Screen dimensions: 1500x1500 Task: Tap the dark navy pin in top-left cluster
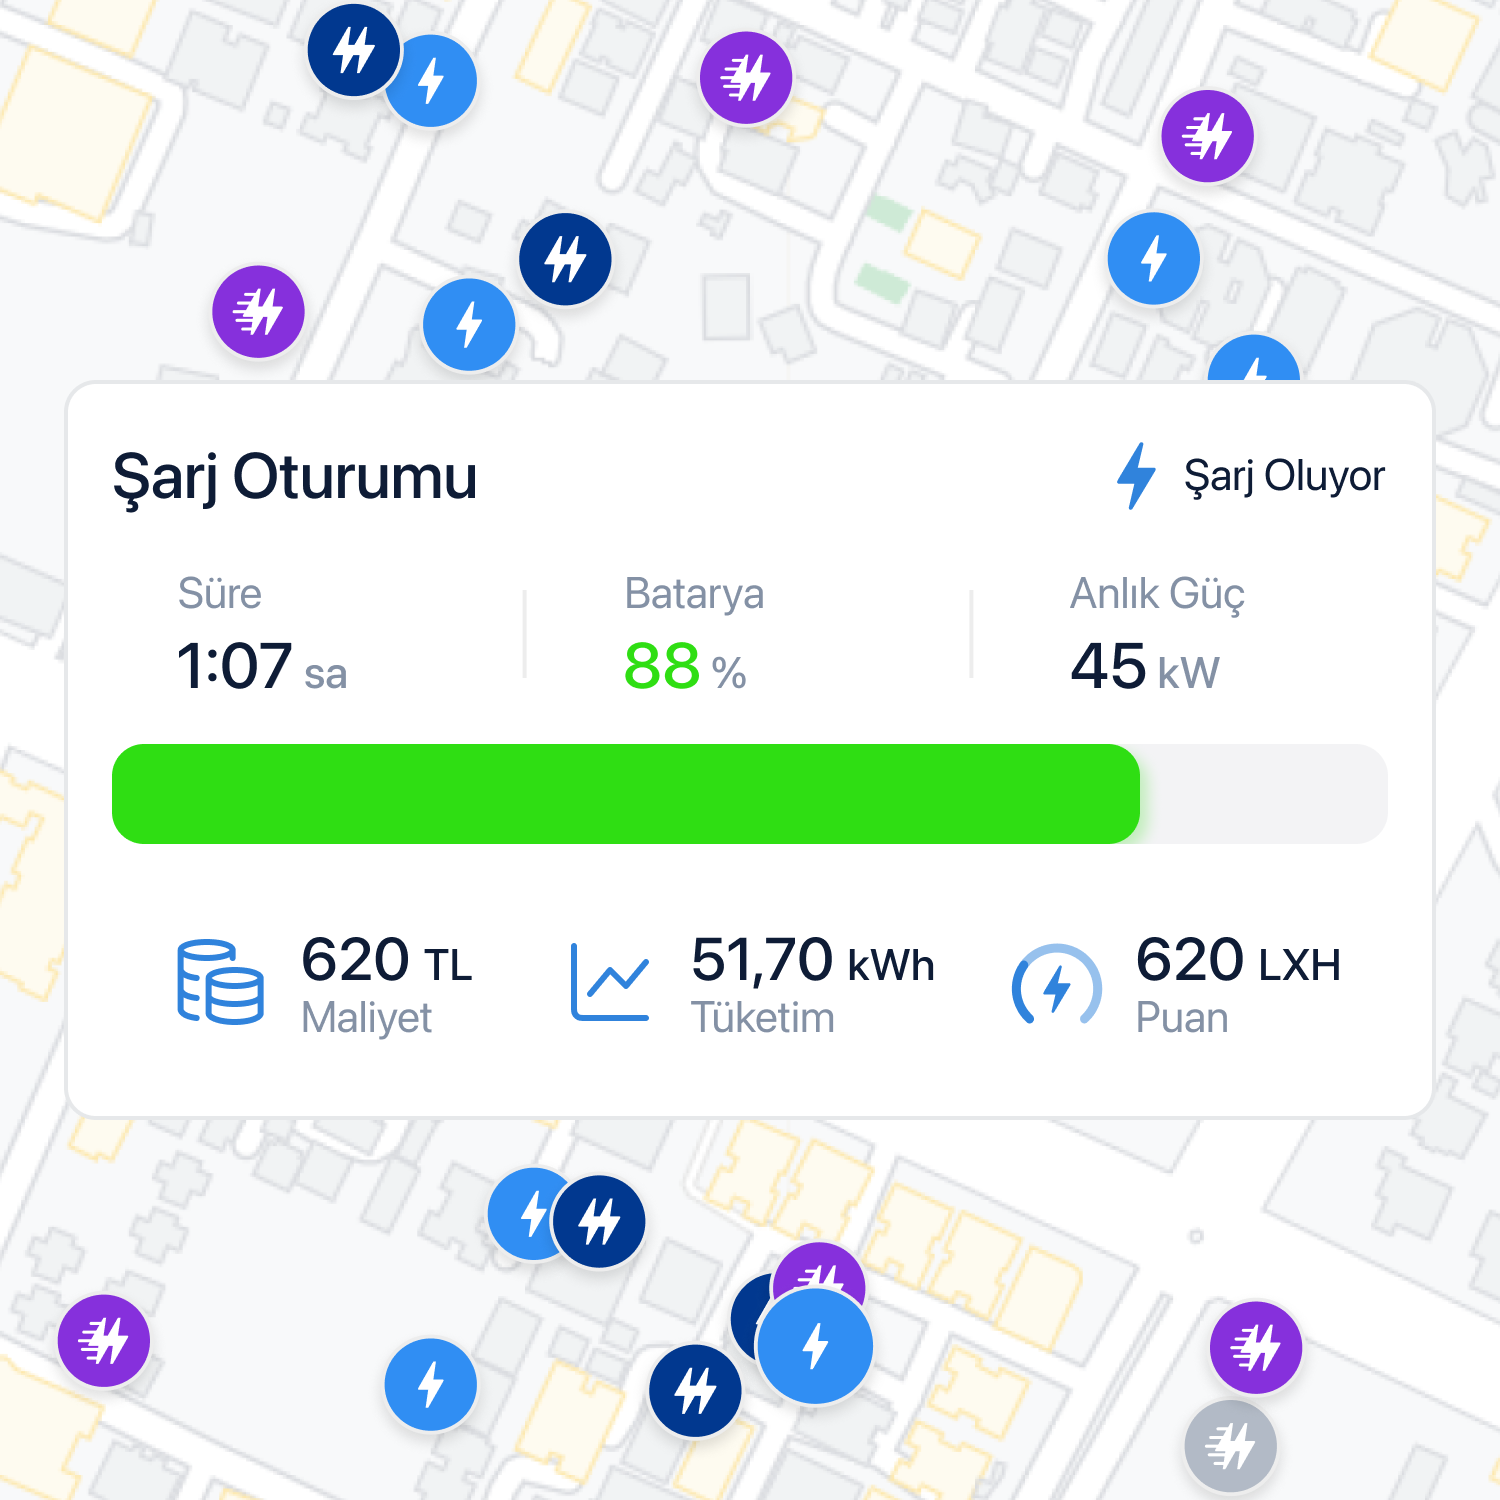point(354,50)
